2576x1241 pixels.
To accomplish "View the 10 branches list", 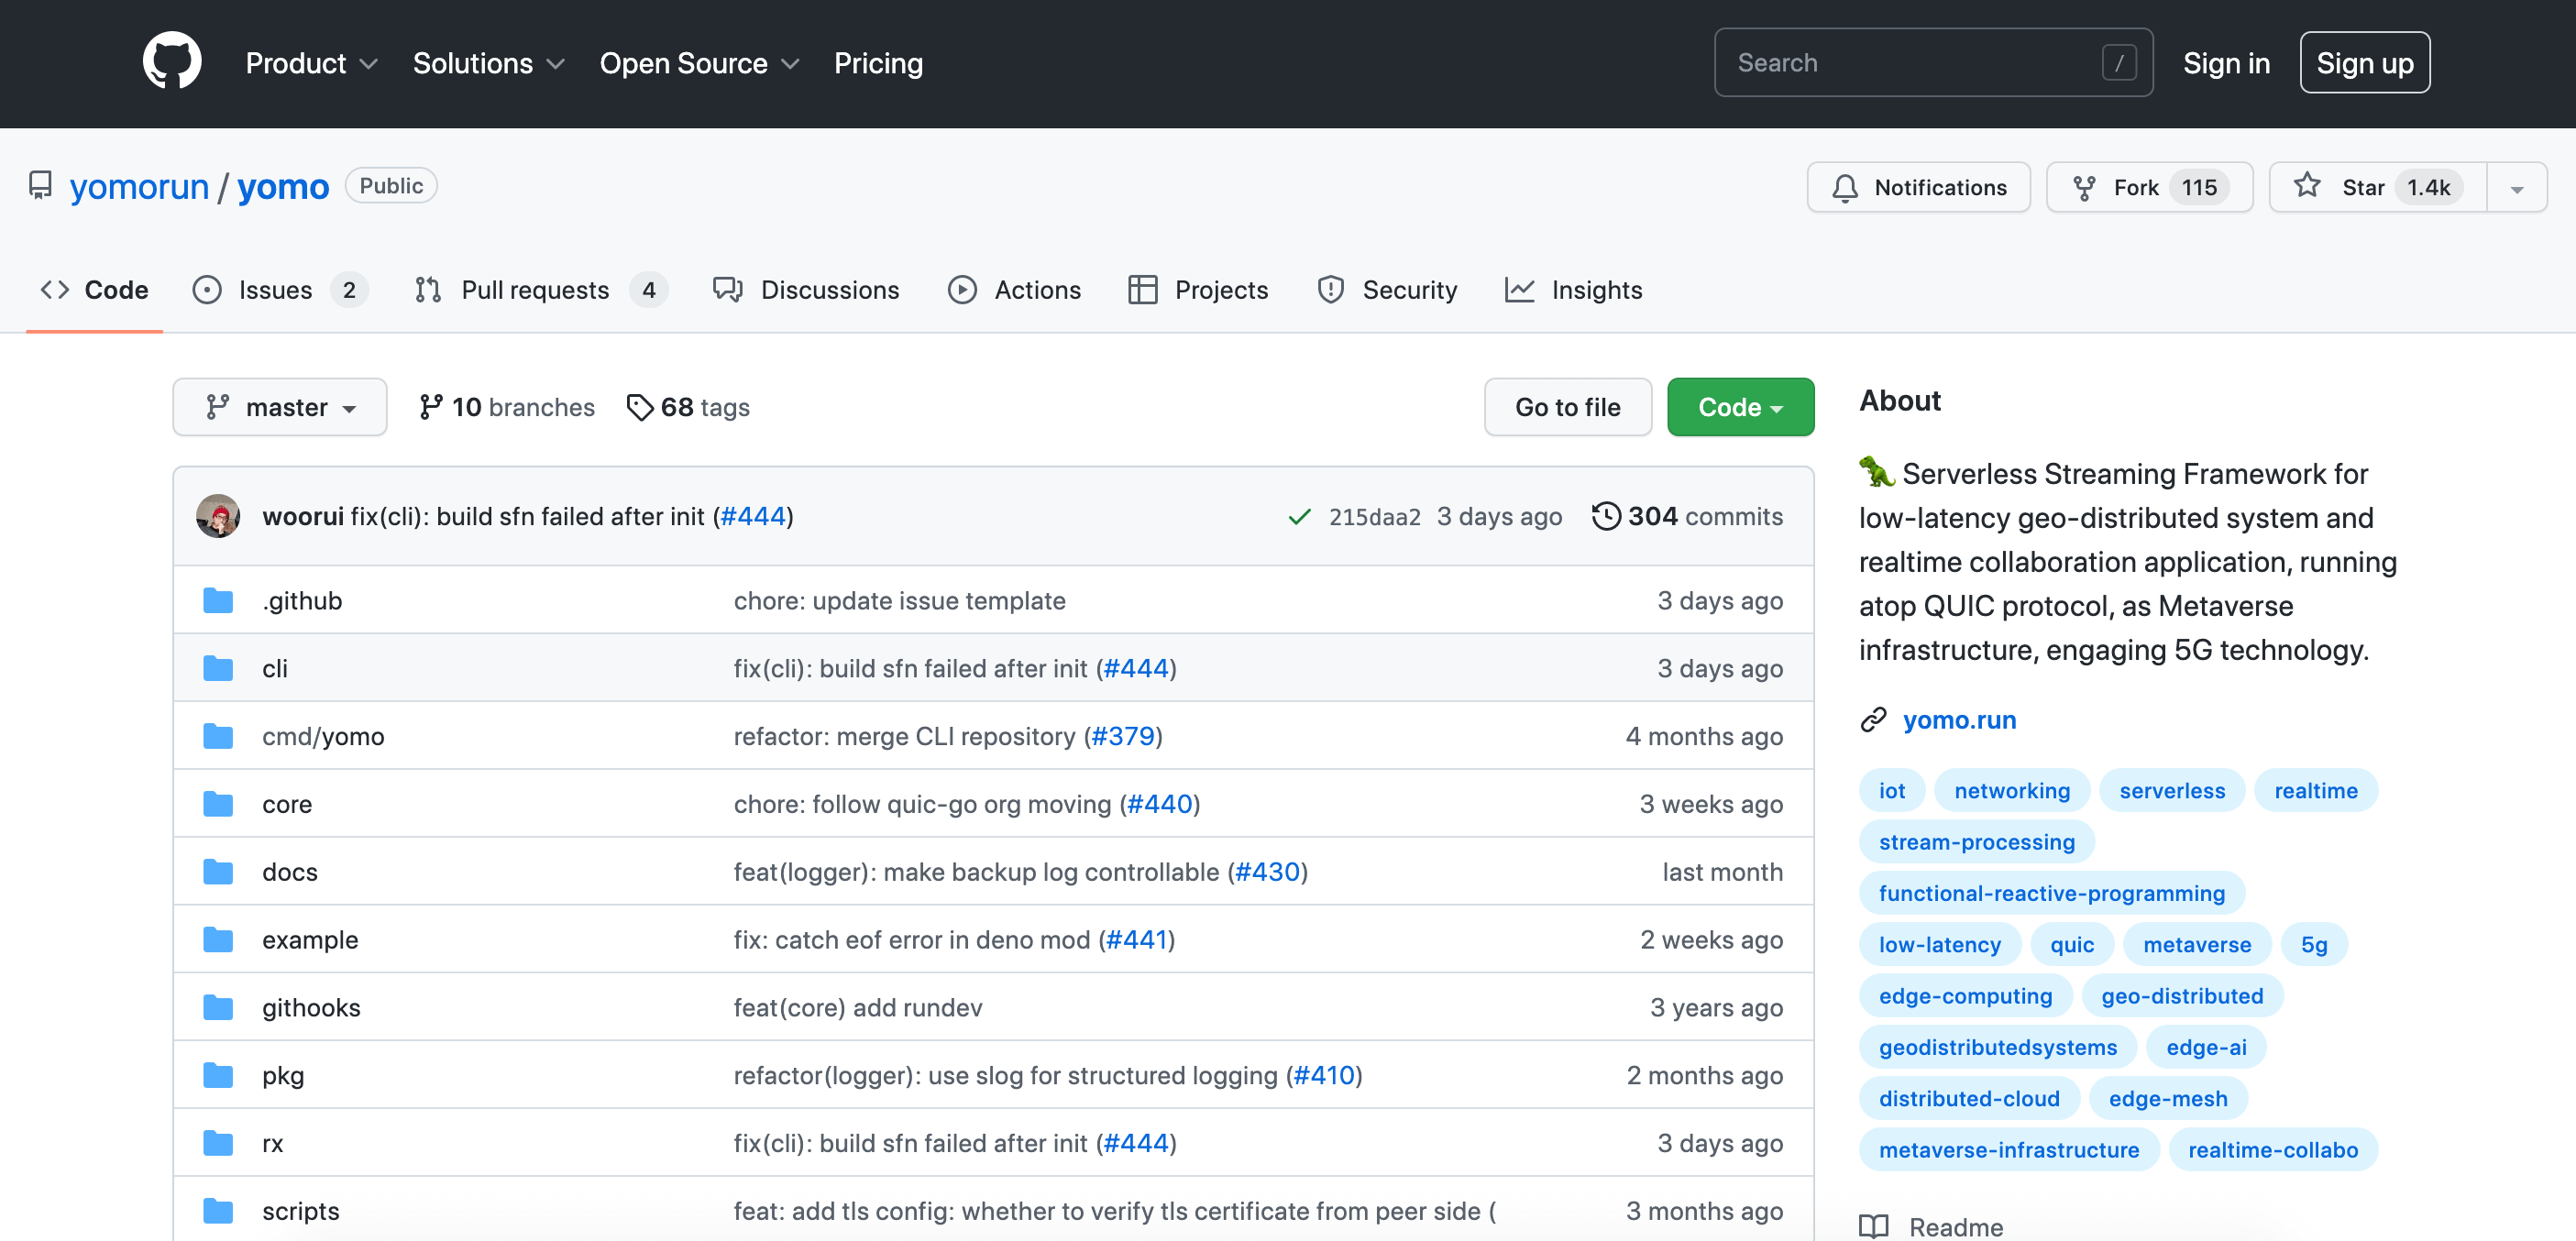I will pyautogui.click(x=507, y=407).
